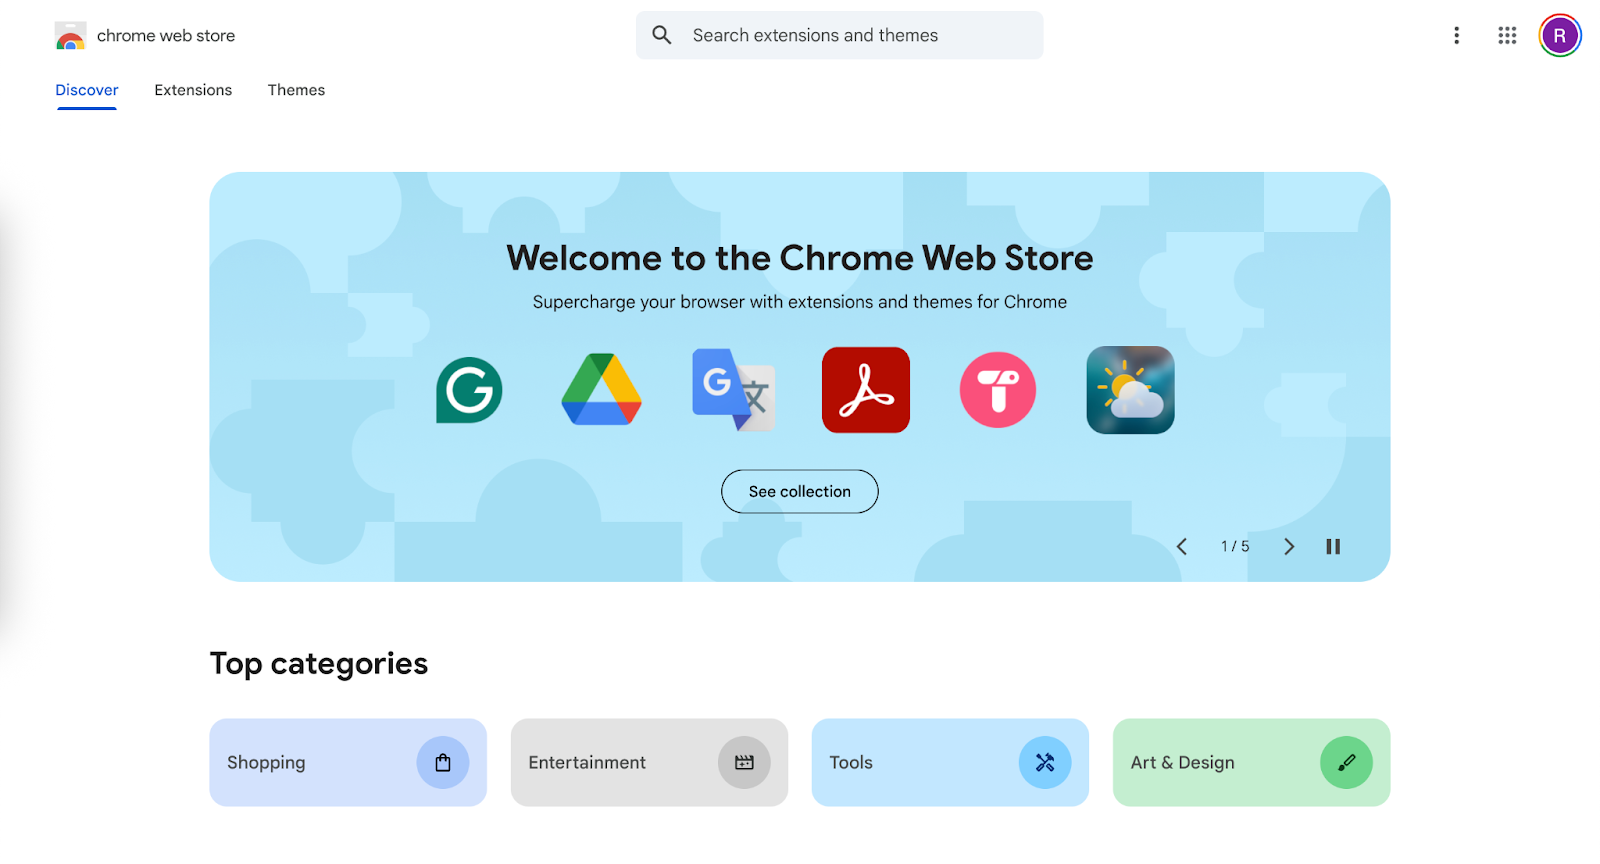Screen dimensions: 1600x864
Task: Click the Entertainment clapperboard icon
Action: pos(744,763)
